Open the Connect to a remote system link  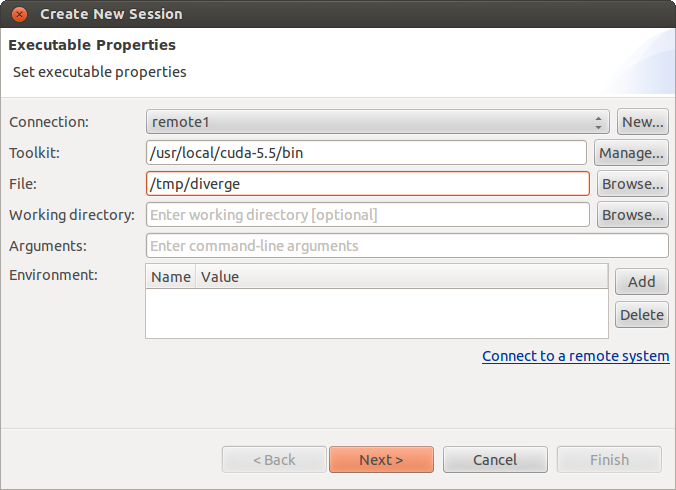coord(575,356)
